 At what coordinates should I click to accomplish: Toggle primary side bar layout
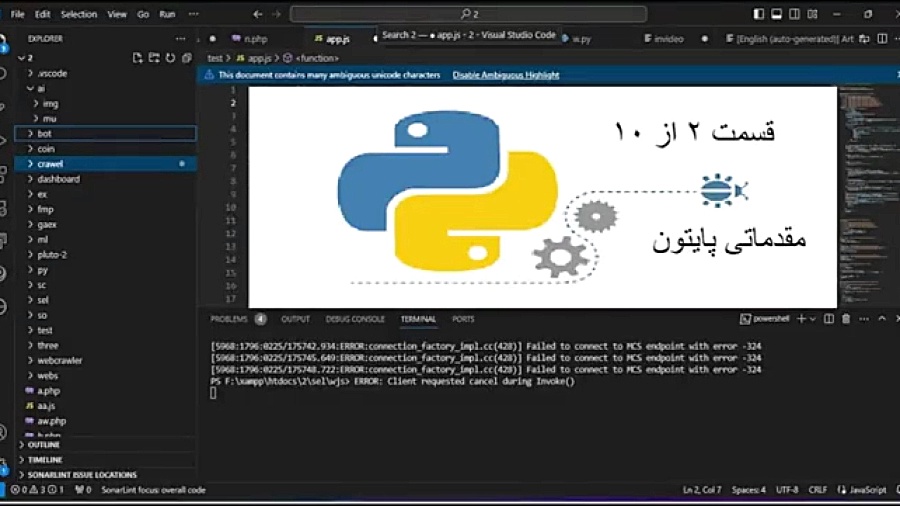758,14
